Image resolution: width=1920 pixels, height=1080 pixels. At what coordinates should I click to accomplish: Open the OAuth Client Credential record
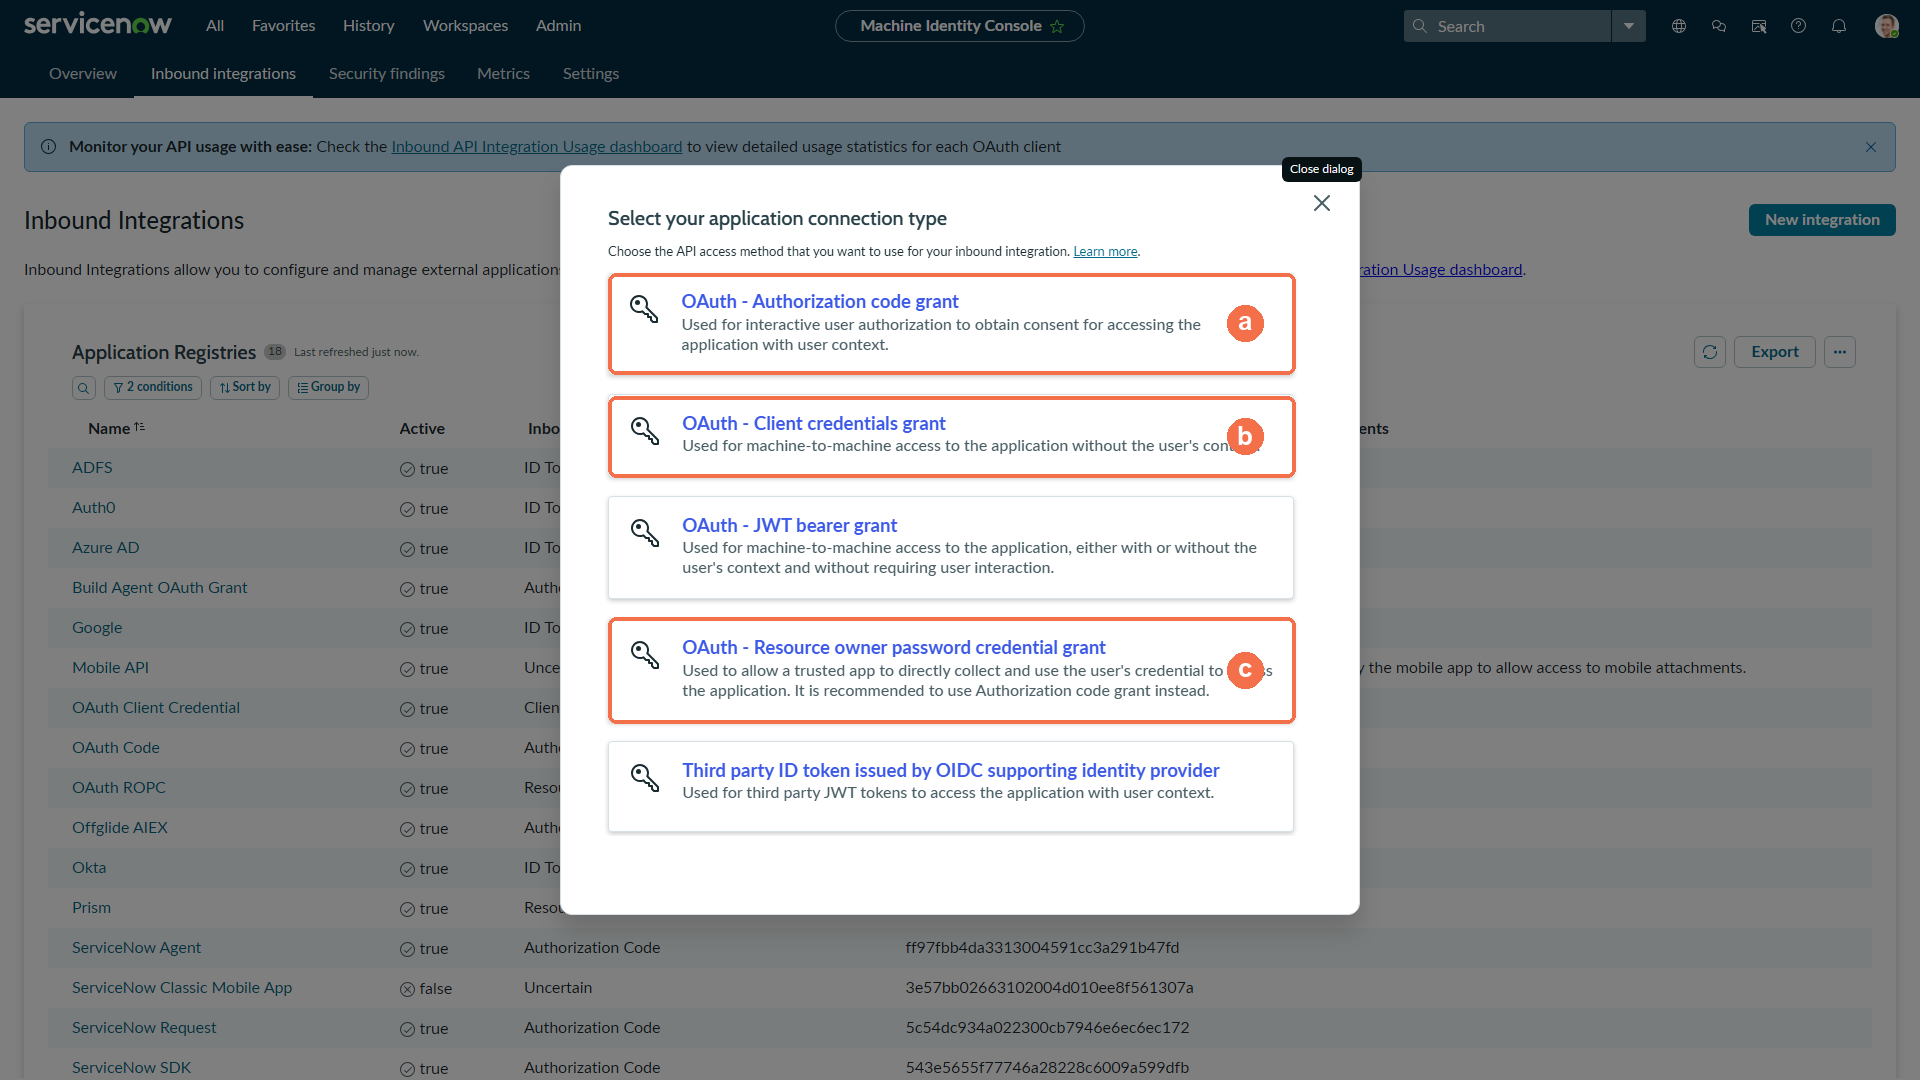(x=156, y=708)
